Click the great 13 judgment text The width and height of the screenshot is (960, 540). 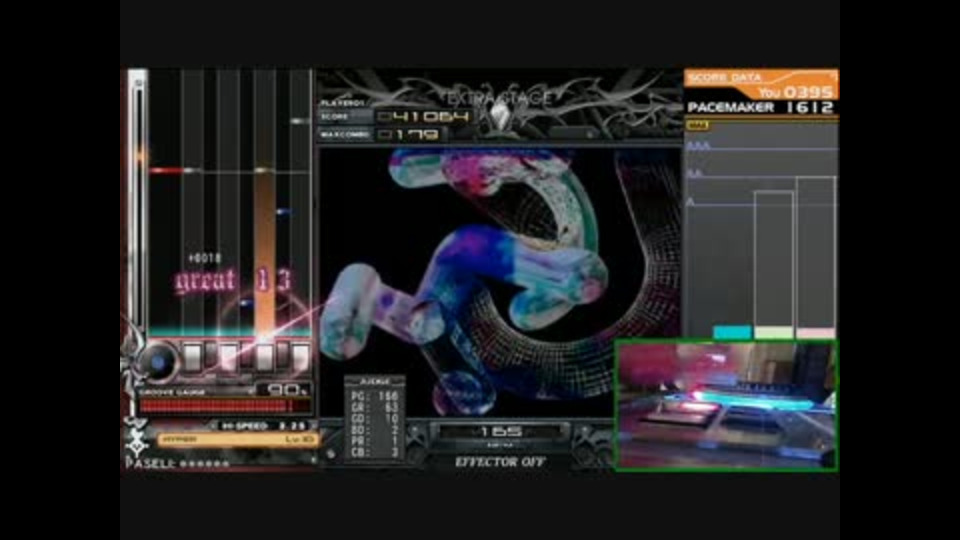pos(233,281)
